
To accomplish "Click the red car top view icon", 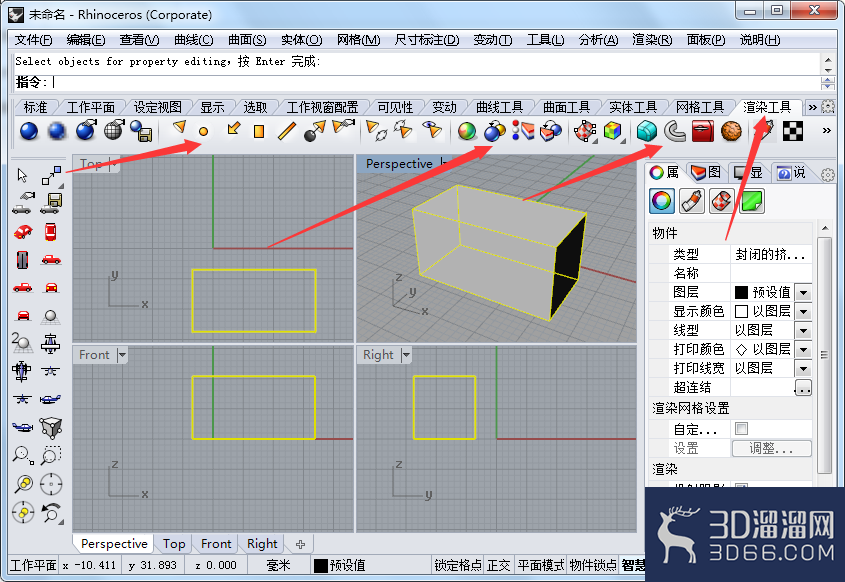I will [x=50, y=232].
